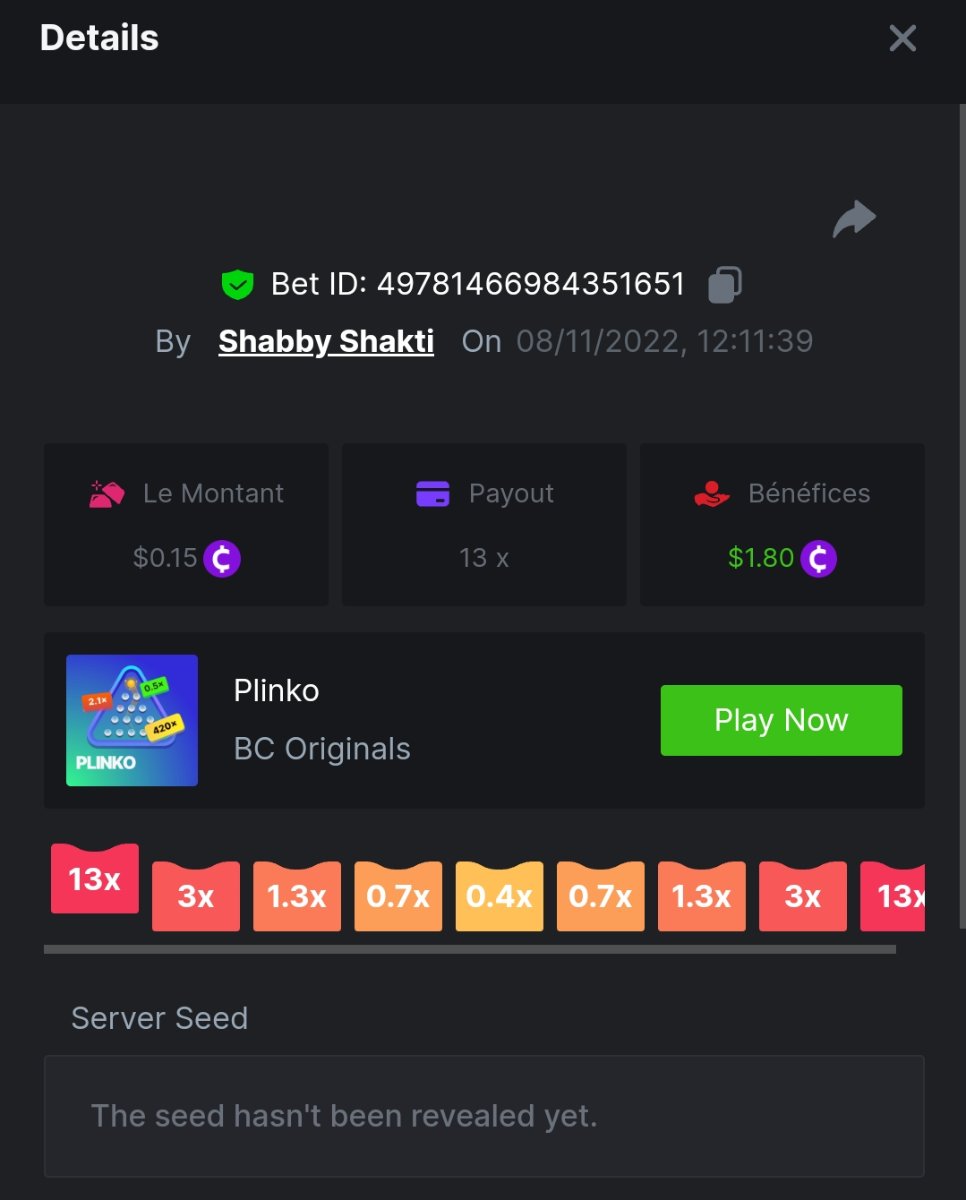Click the share arrow icon

pos(854,219)
